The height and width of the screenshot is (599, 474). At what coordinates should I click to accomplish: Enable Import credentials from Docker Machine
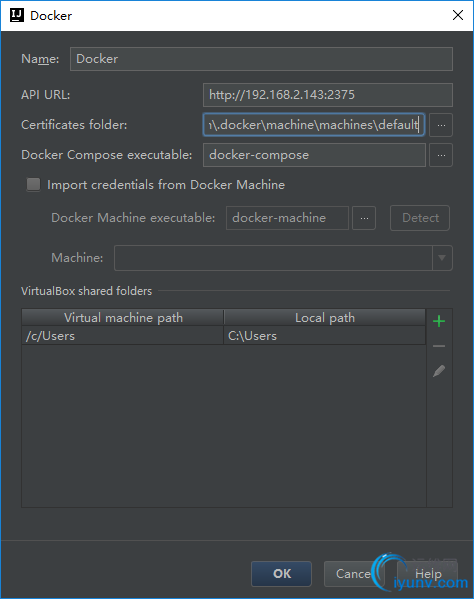click(x=34, y=185)
